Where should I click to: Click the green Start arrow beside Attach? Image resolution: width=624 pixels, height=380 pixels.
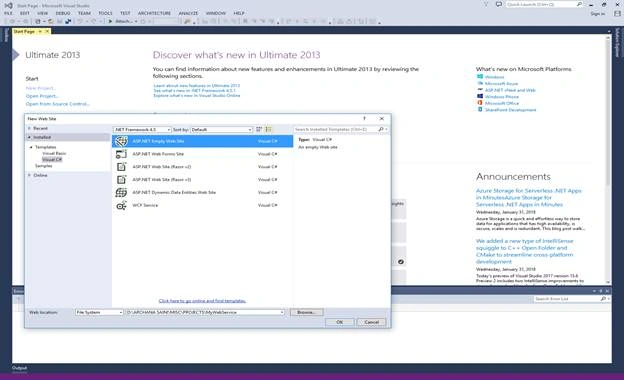point(110,21)
